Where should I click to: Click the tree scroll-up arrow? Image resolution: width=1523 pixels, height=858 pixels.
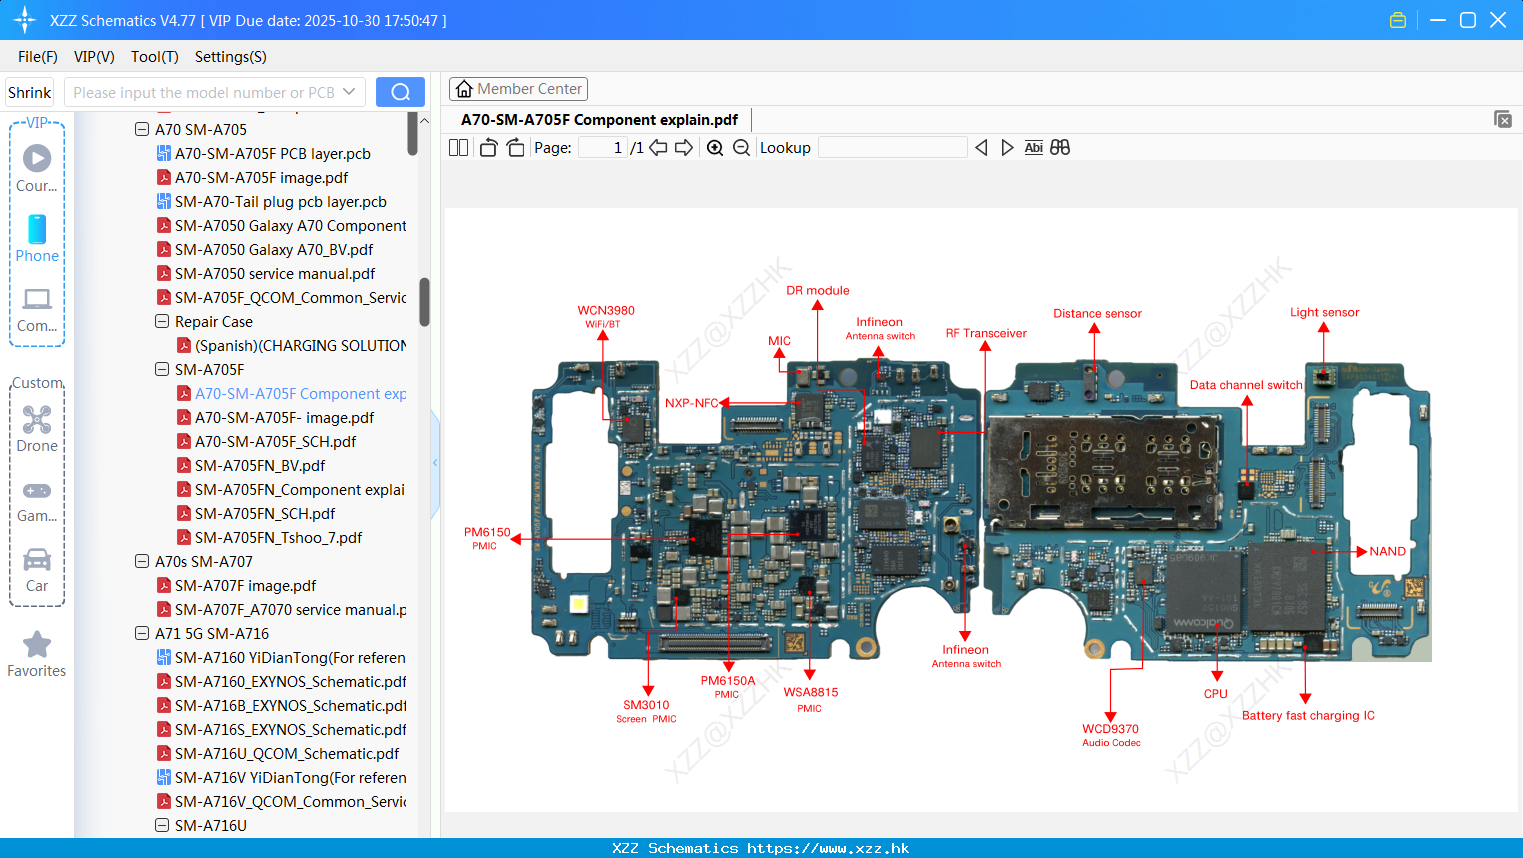(x=424, y=120)
